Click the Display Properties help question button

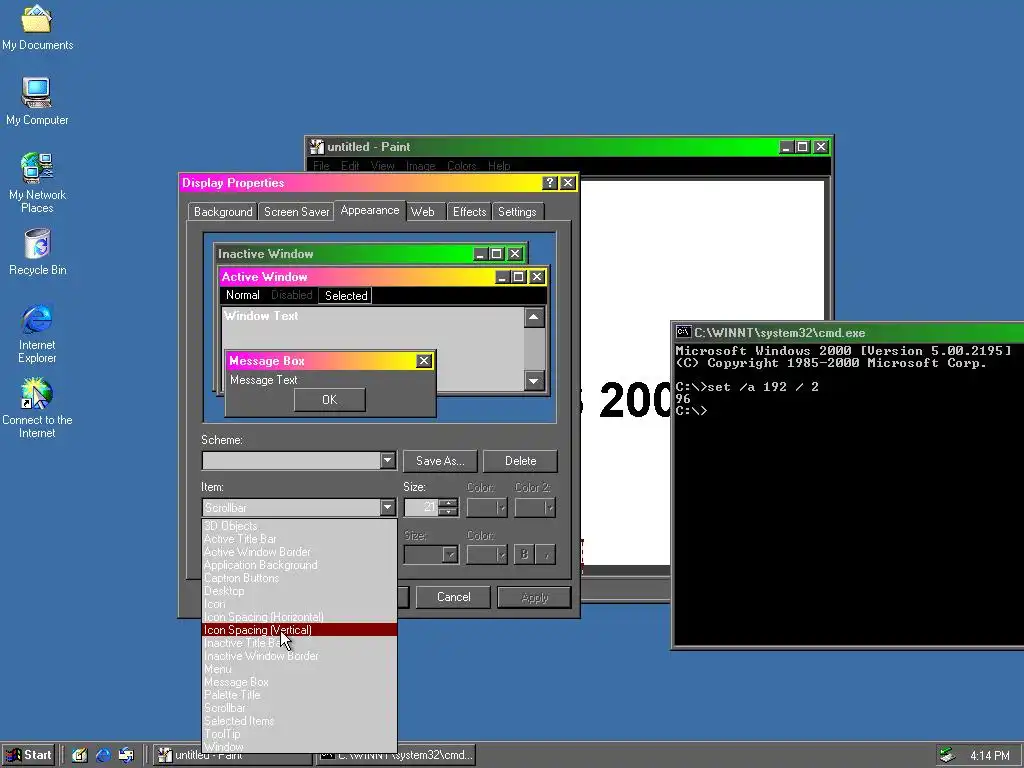(550, 183)
